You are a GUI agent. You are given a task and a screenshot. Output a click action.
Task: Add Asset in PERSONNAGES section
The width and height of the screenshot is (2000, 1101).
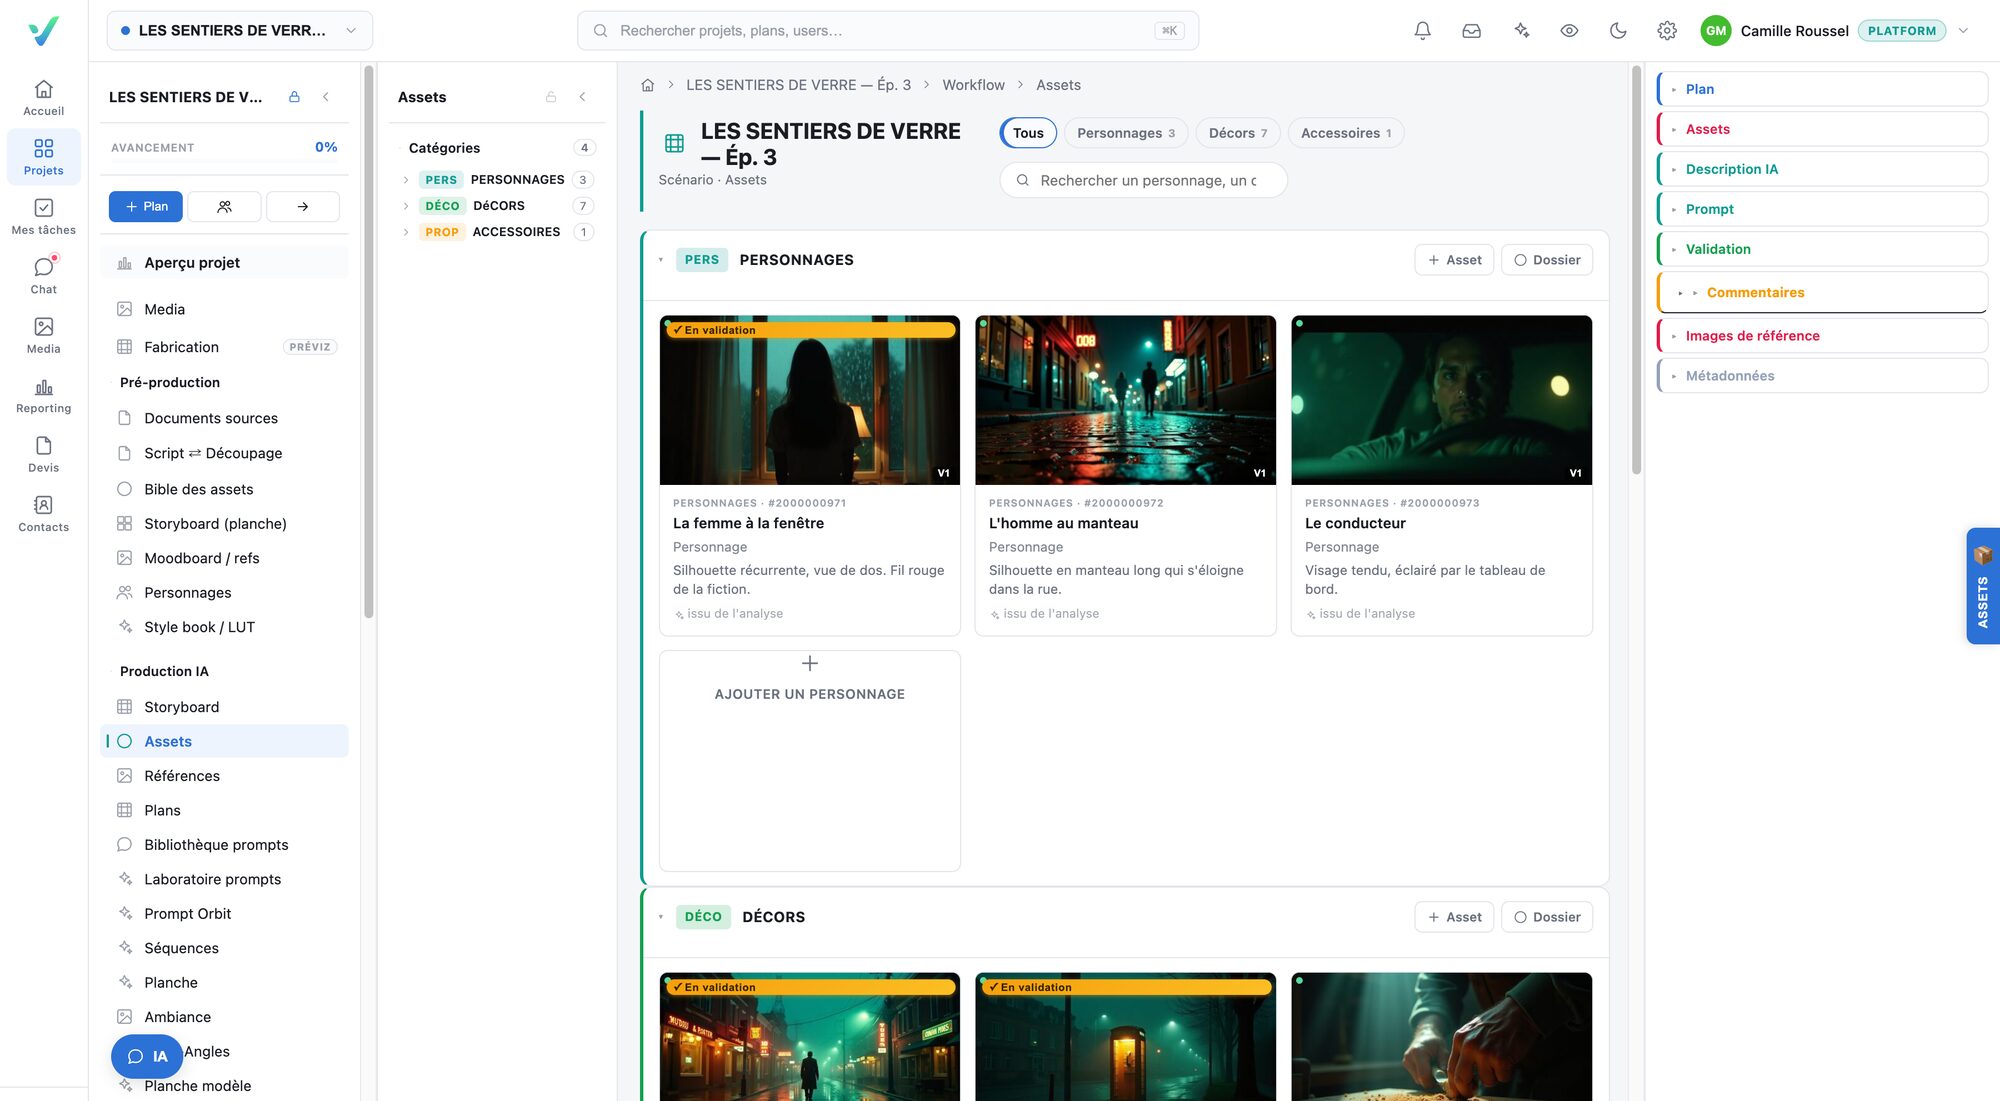tap(1454, 260)
